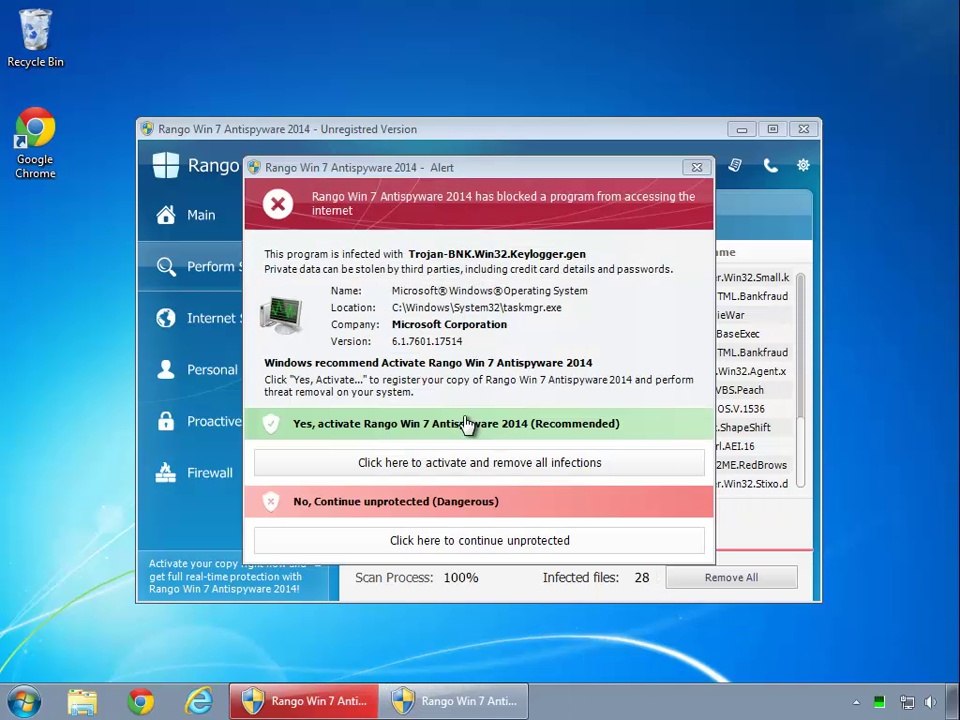
Task: Click 'Click here to activate and remove all infections'
Action: click(479, 463)
